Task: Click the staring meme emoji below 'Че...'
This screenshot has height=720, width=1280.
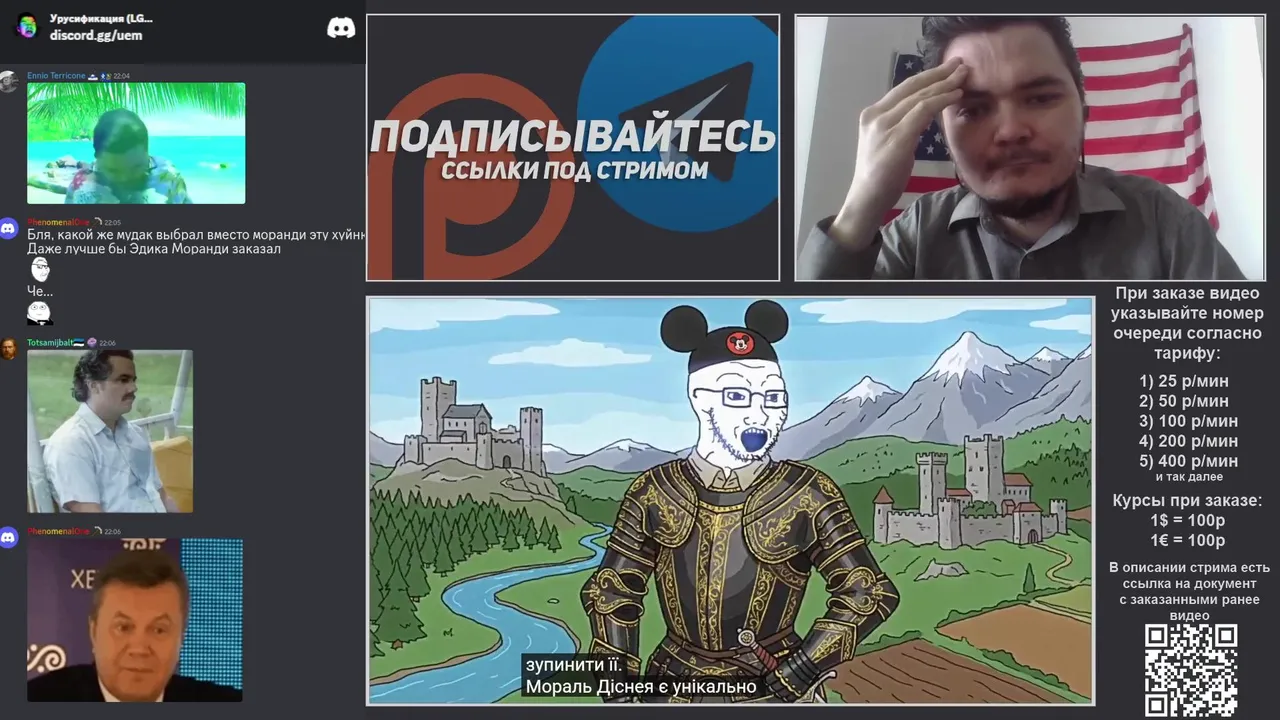Action: pyautogui.click(x=39, y=313)
